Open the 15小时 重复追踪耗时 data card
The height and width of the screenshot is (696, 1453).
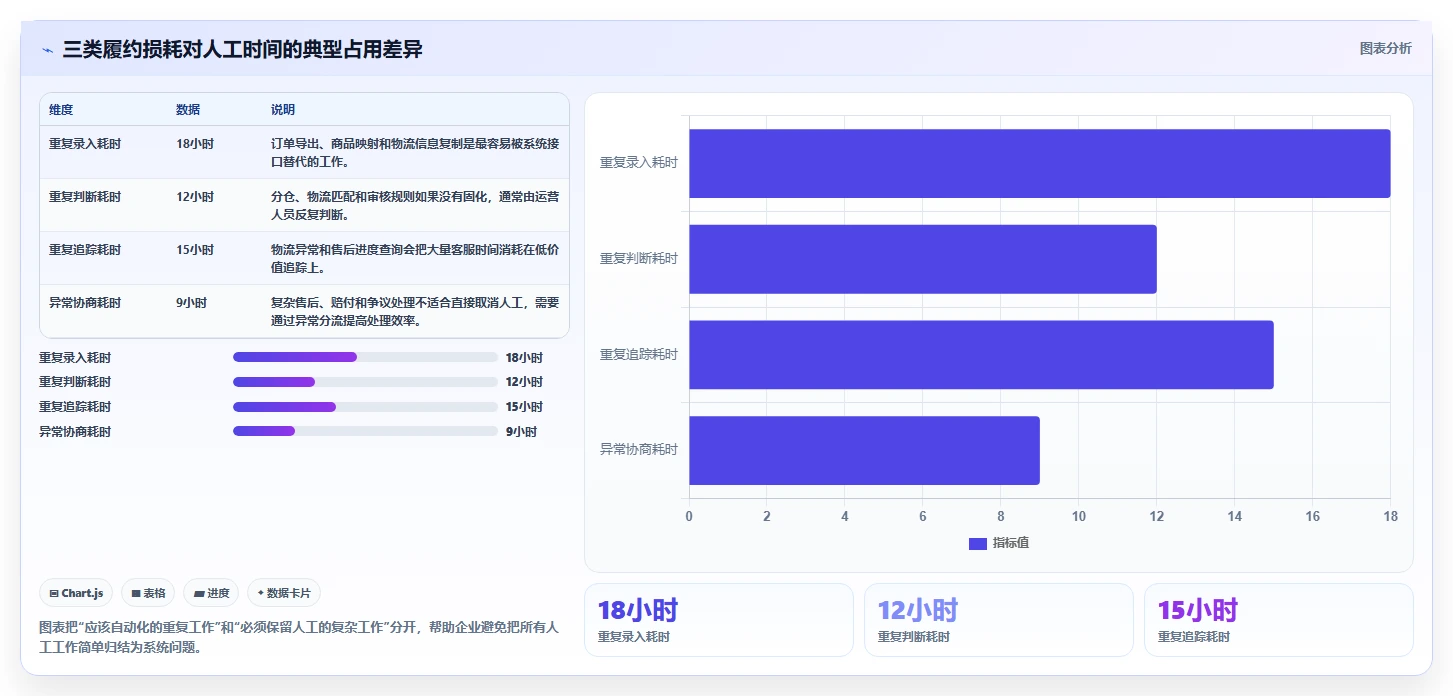pyautogui.click(x=1279, y=620)
